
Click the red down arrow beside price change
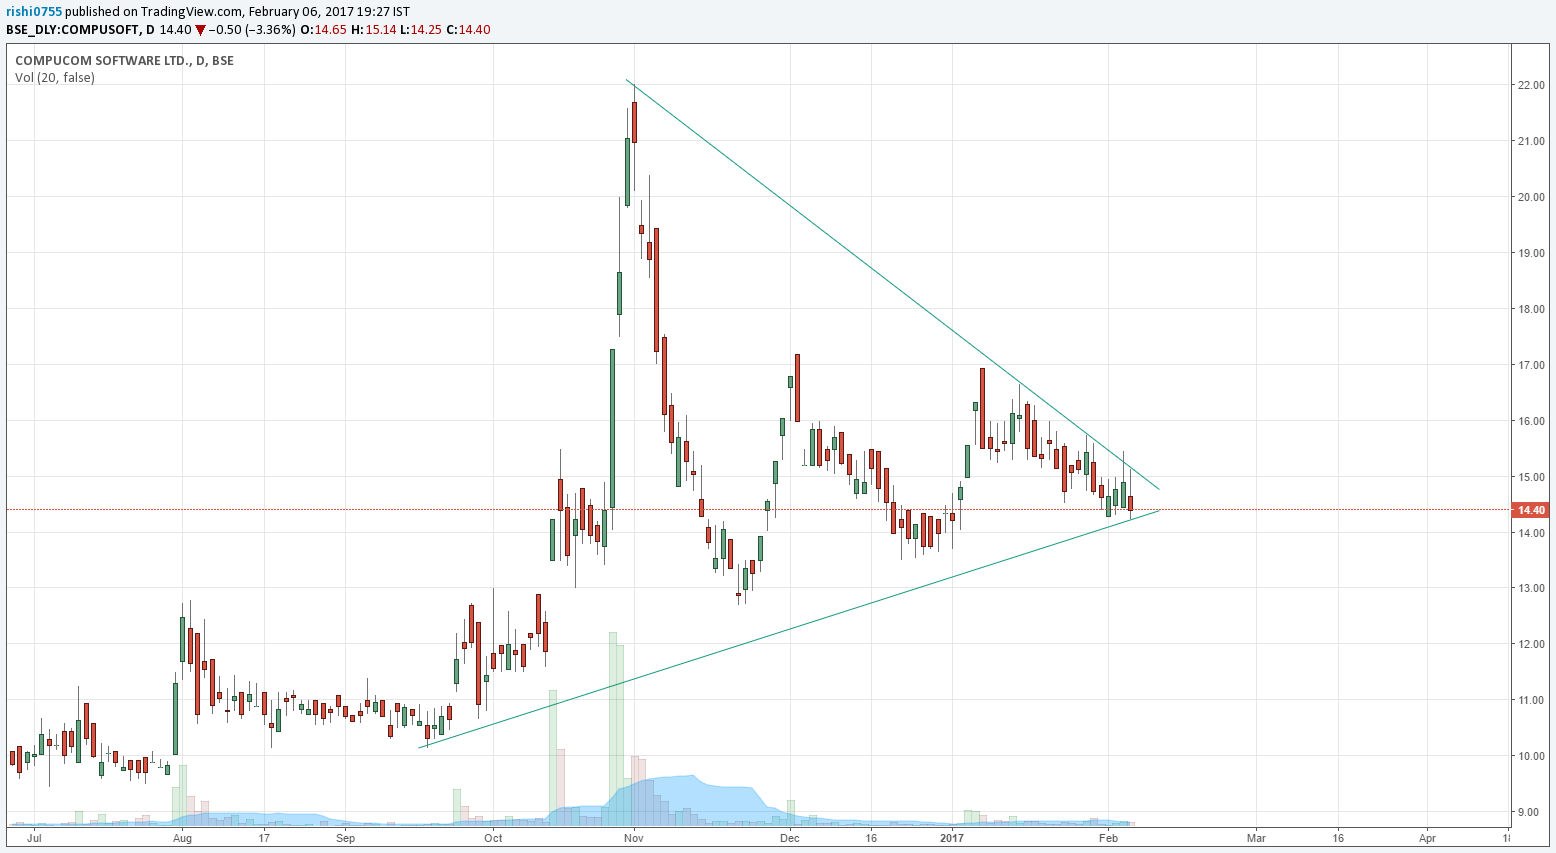pos(200,30)
